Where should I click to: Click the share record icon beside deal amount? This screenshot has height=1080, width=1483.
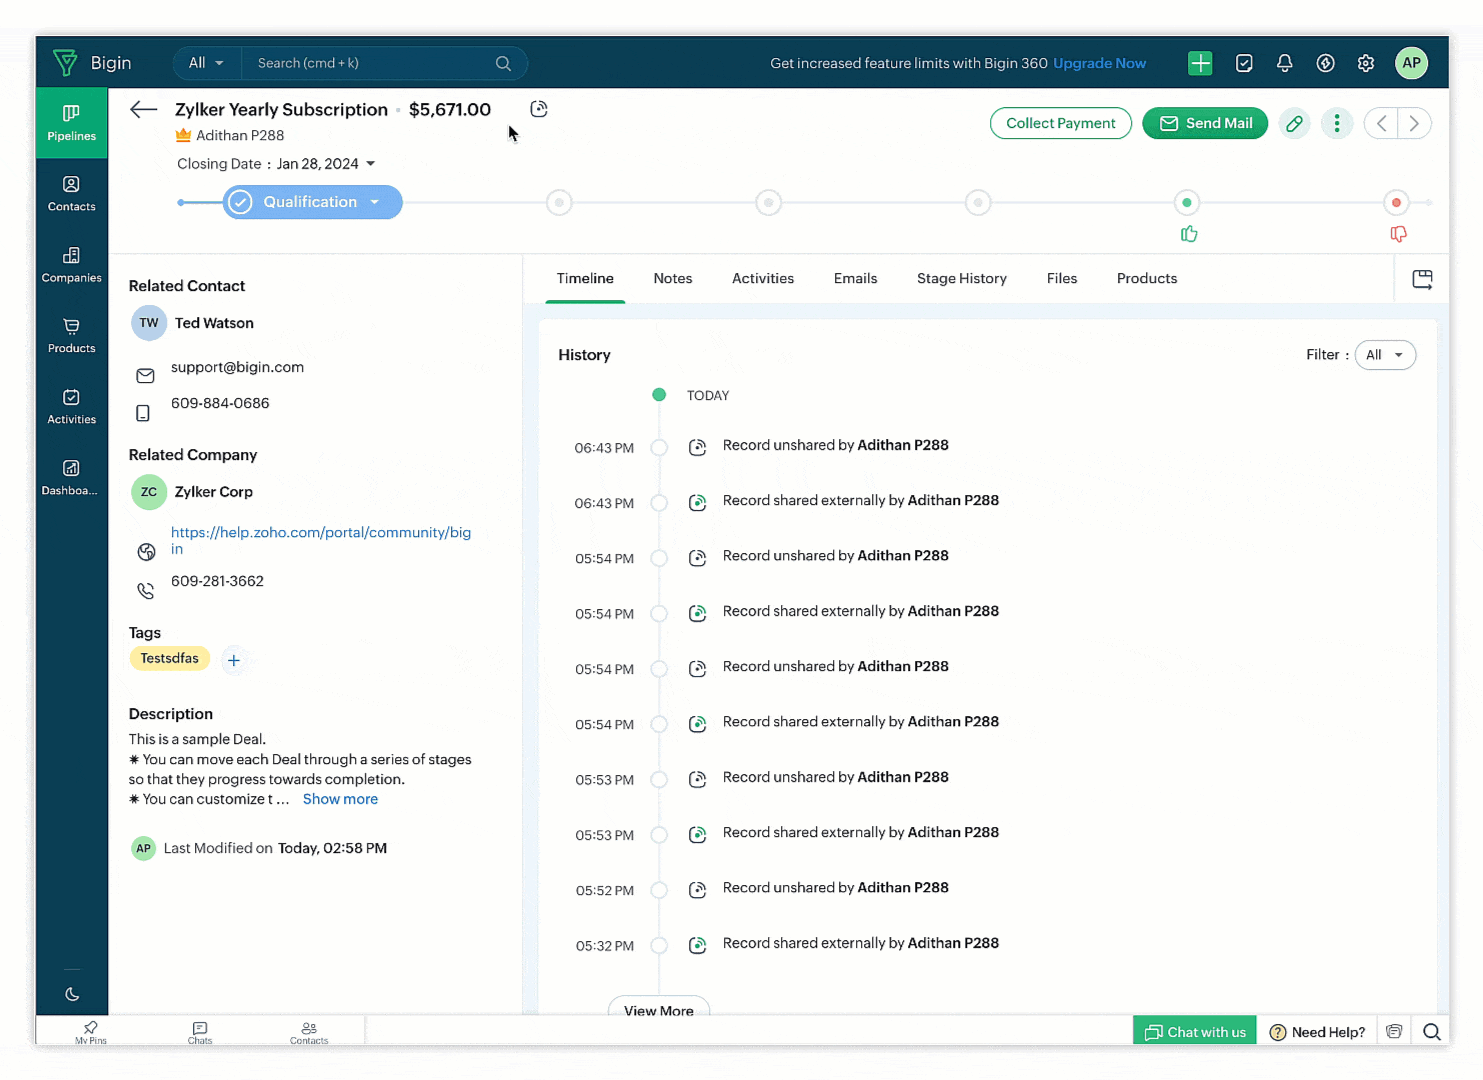(x=539, y=109)
